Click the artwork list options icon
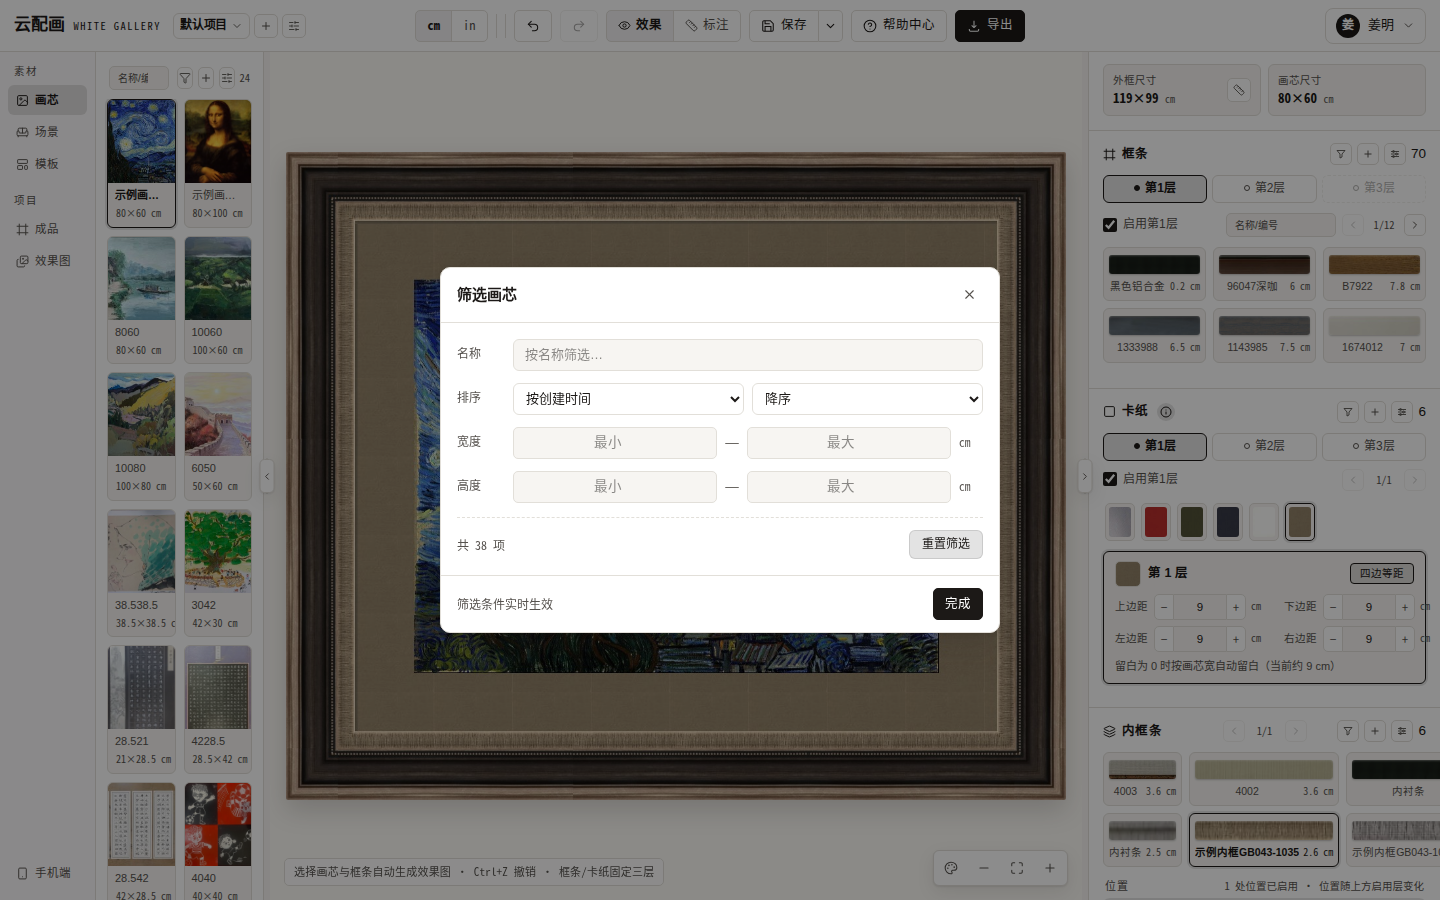This screenshot has width=1440, height=900. [227, 78]
